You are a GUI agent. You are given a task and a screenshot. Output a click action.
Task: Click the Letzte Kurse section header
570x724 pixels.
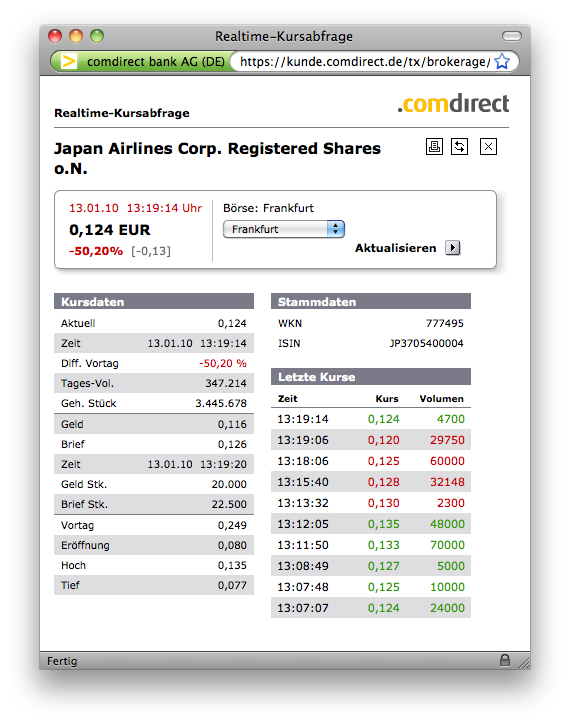pyautogui.click(x=371, y=377)
